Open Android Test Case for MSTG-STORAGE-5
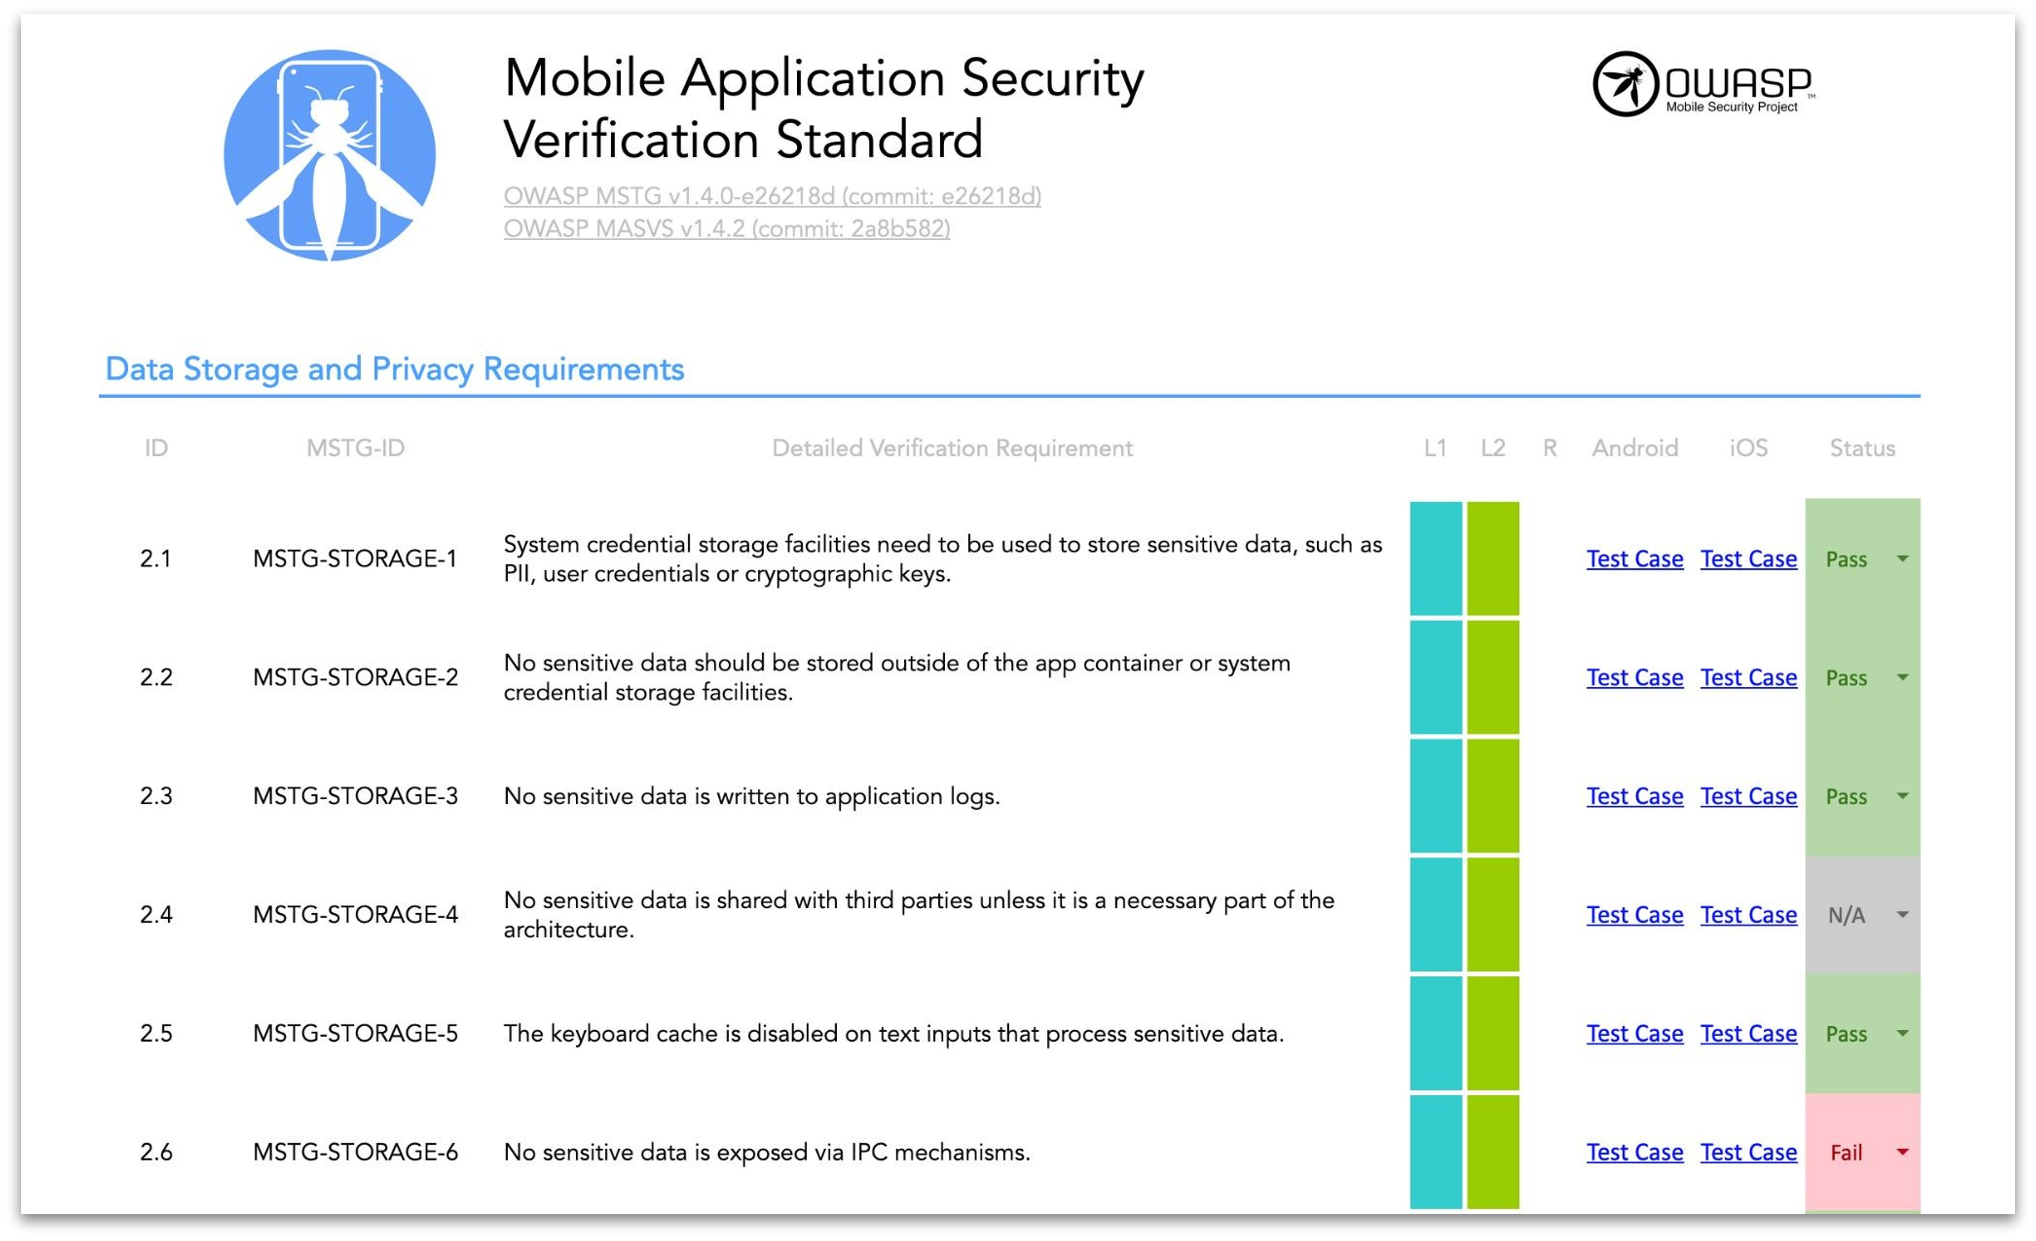The image size is (2036, 1241). [x=1634, y=1033]
